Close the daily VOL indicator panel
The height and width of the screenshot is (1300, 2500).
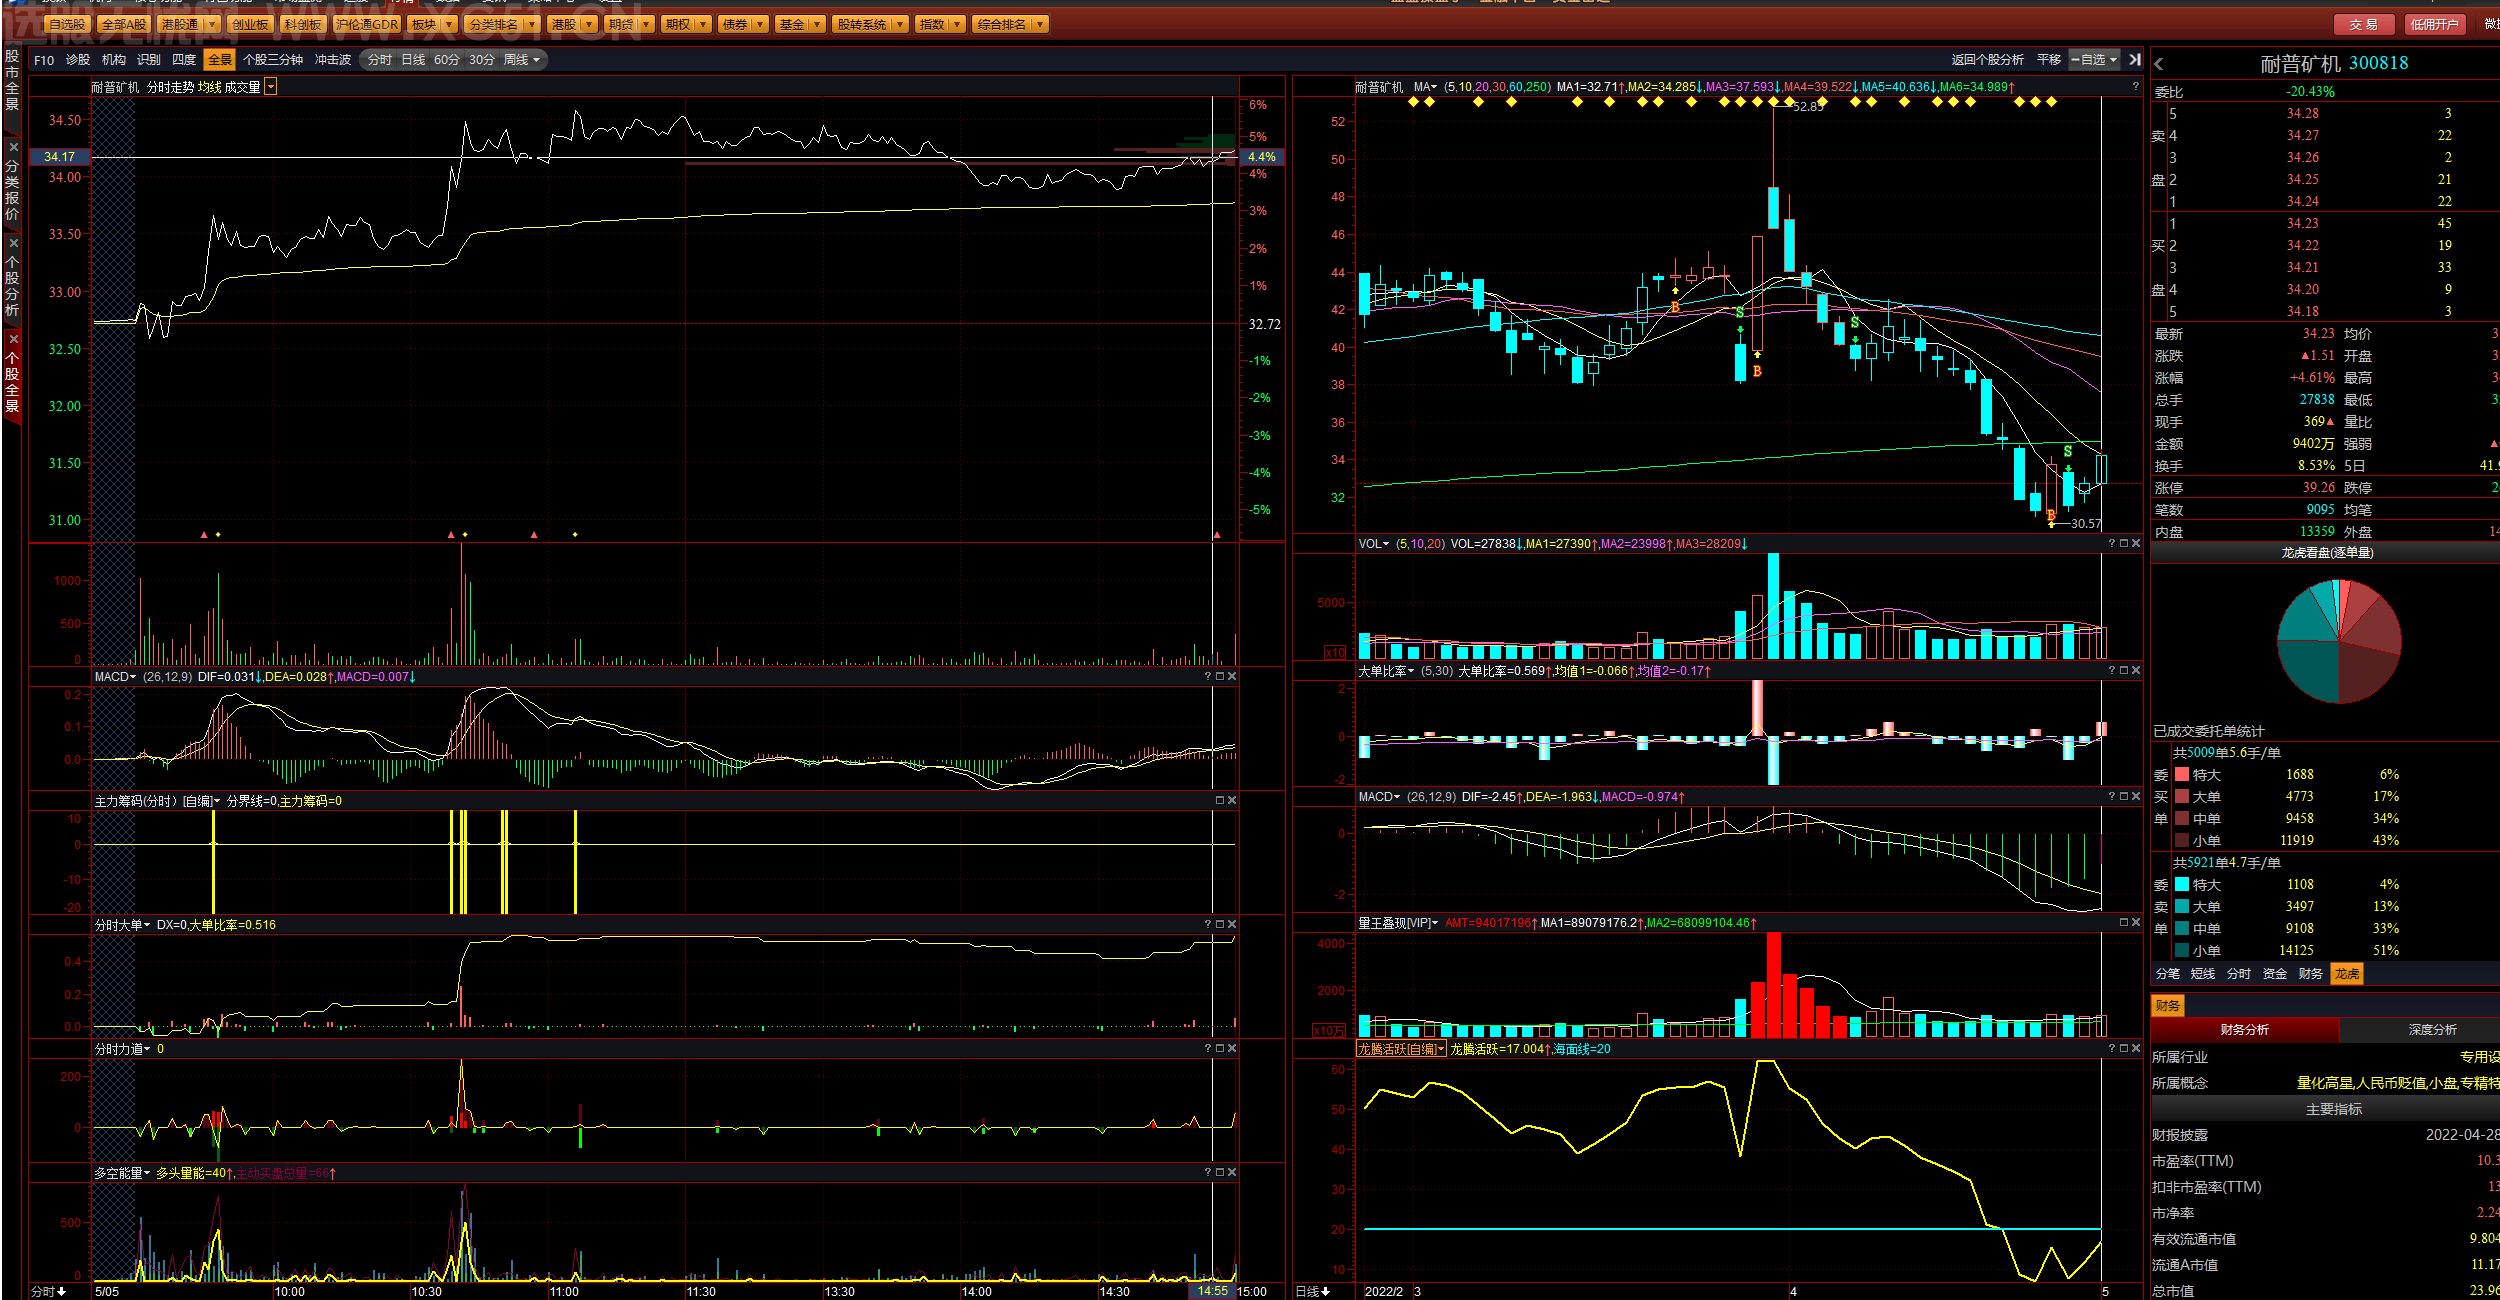(2136, 544)
